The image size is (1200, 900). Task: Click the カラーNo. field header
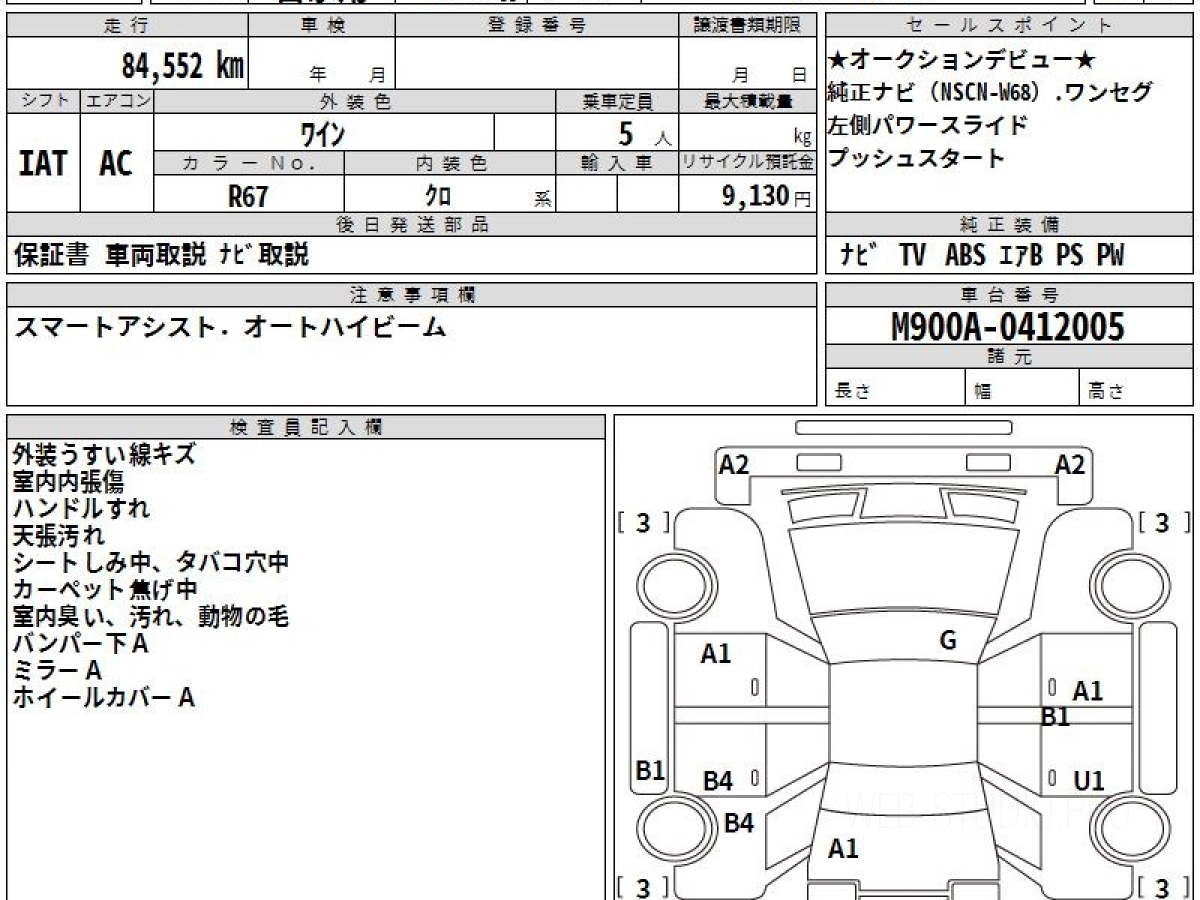249,163
